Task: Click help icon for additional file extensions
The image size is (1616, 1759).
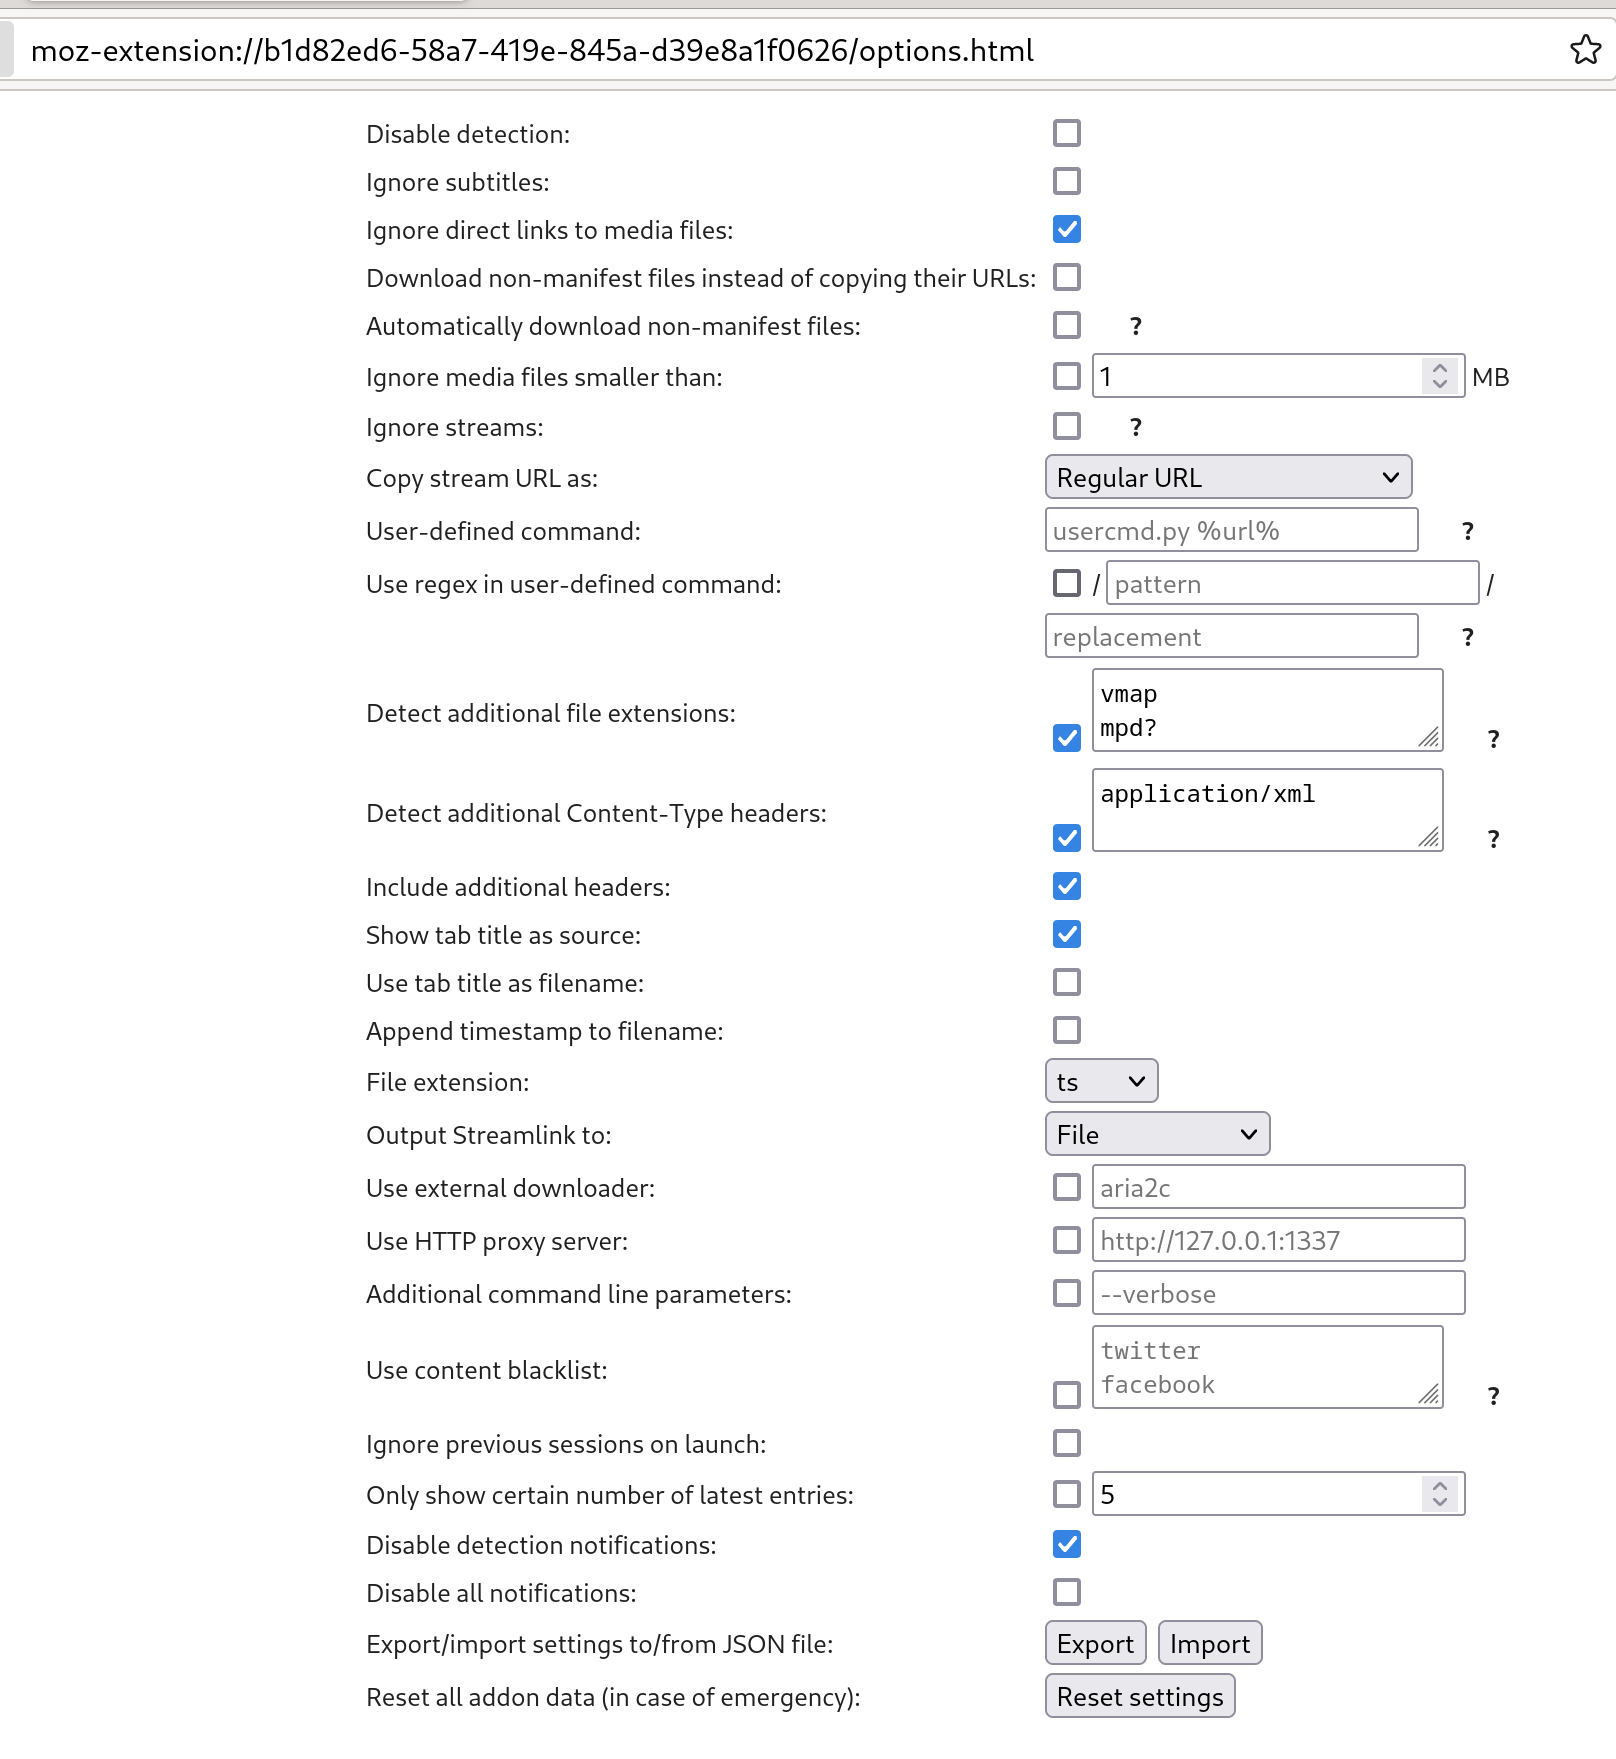Action: tap(1493, 740)
